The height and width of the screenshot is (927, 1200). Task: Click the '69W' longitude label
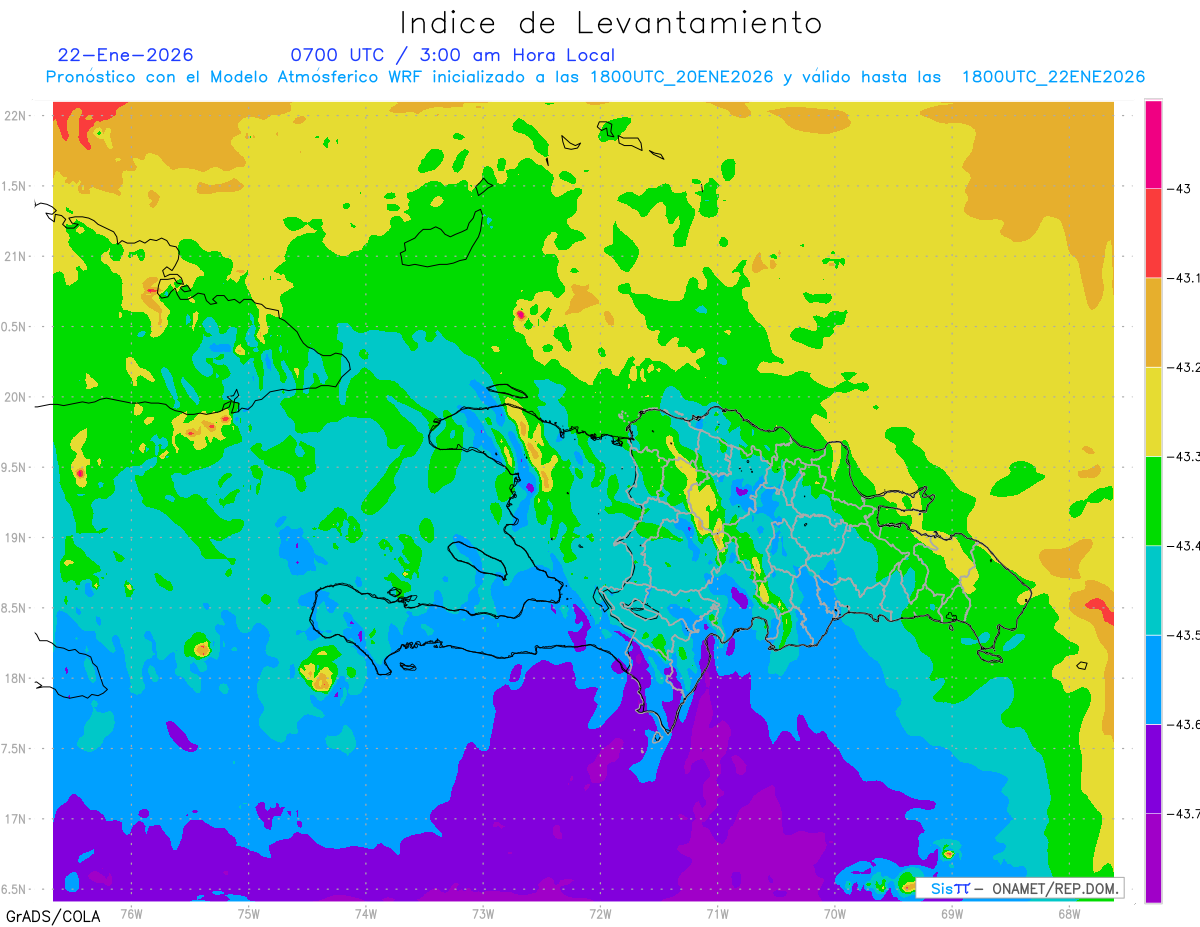pos(952,913)
